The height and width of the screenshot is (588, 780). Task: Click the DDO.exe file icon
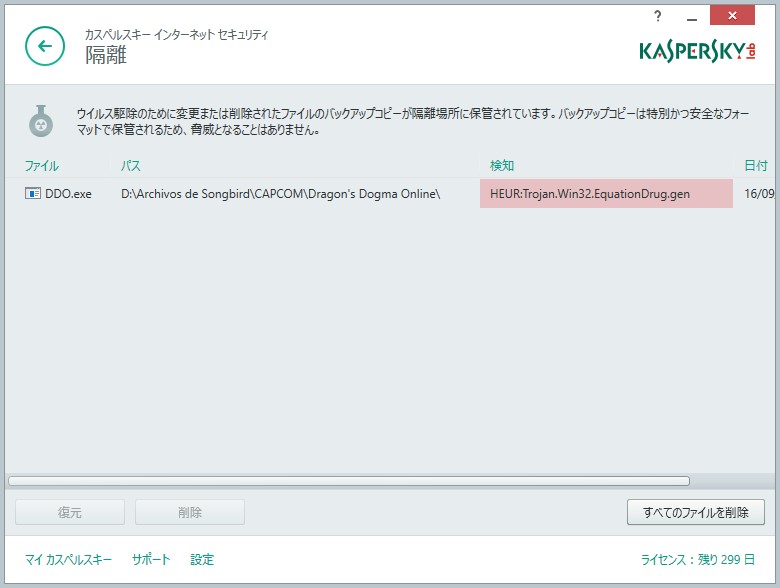pyautogui.click(x=33, y=194)
